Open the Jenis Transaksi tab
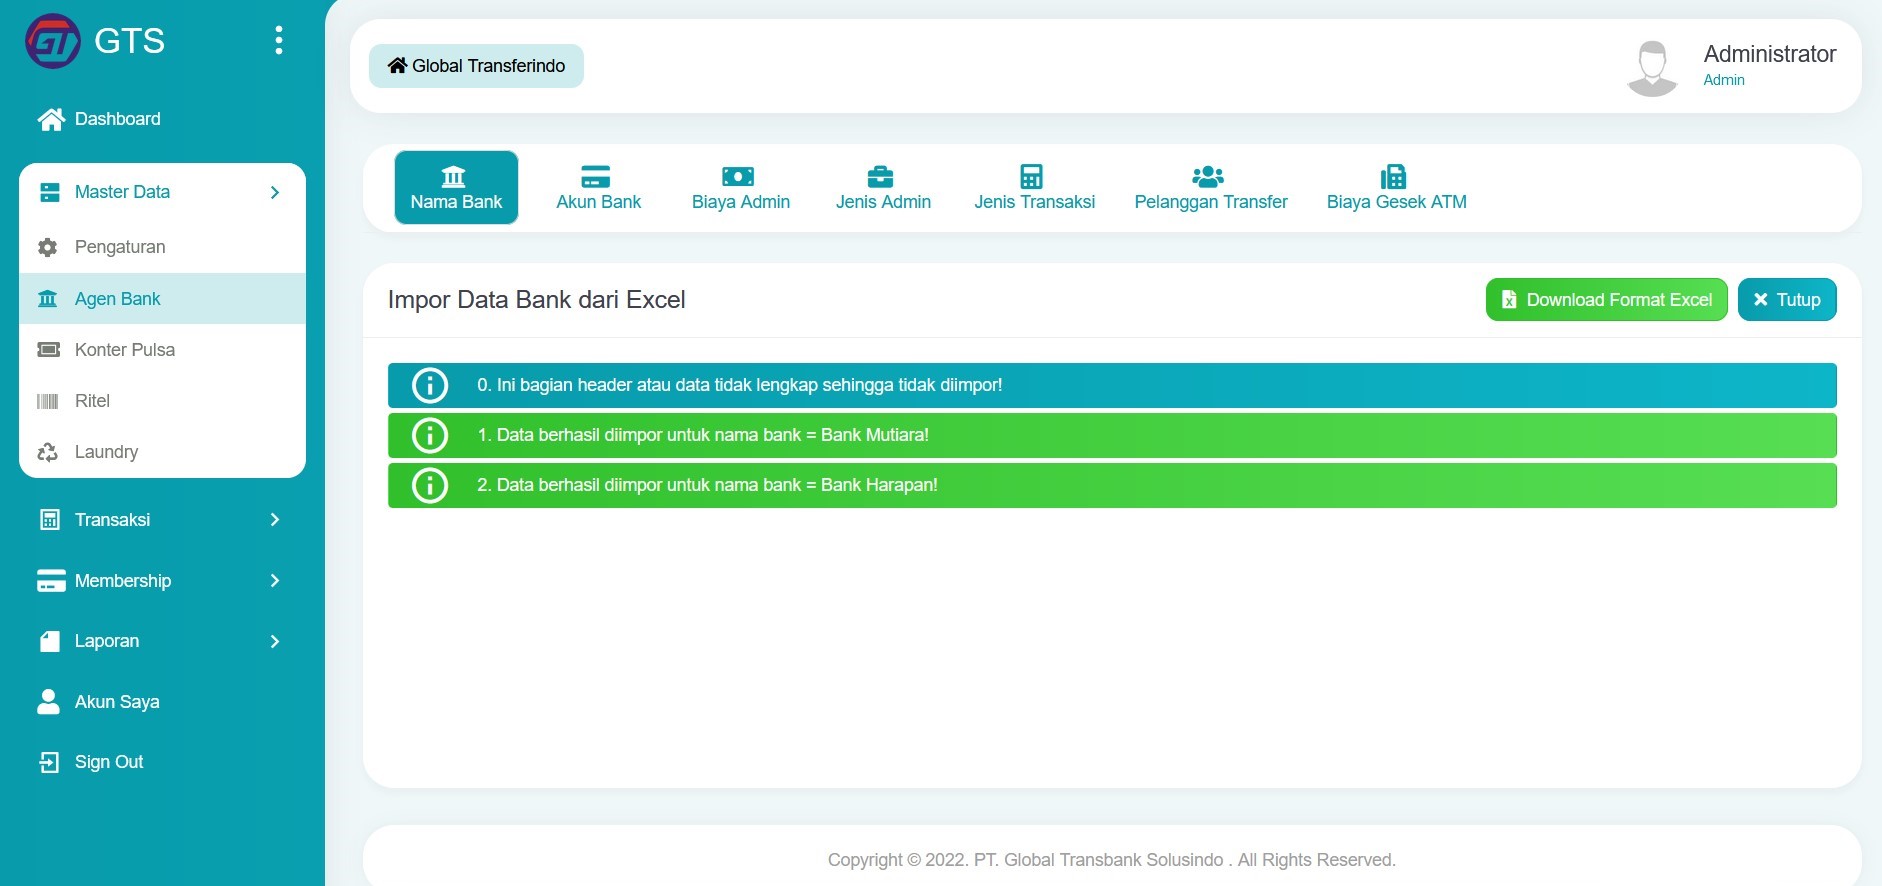This screenshot has width=1882, height=886. pos(1034,188)
